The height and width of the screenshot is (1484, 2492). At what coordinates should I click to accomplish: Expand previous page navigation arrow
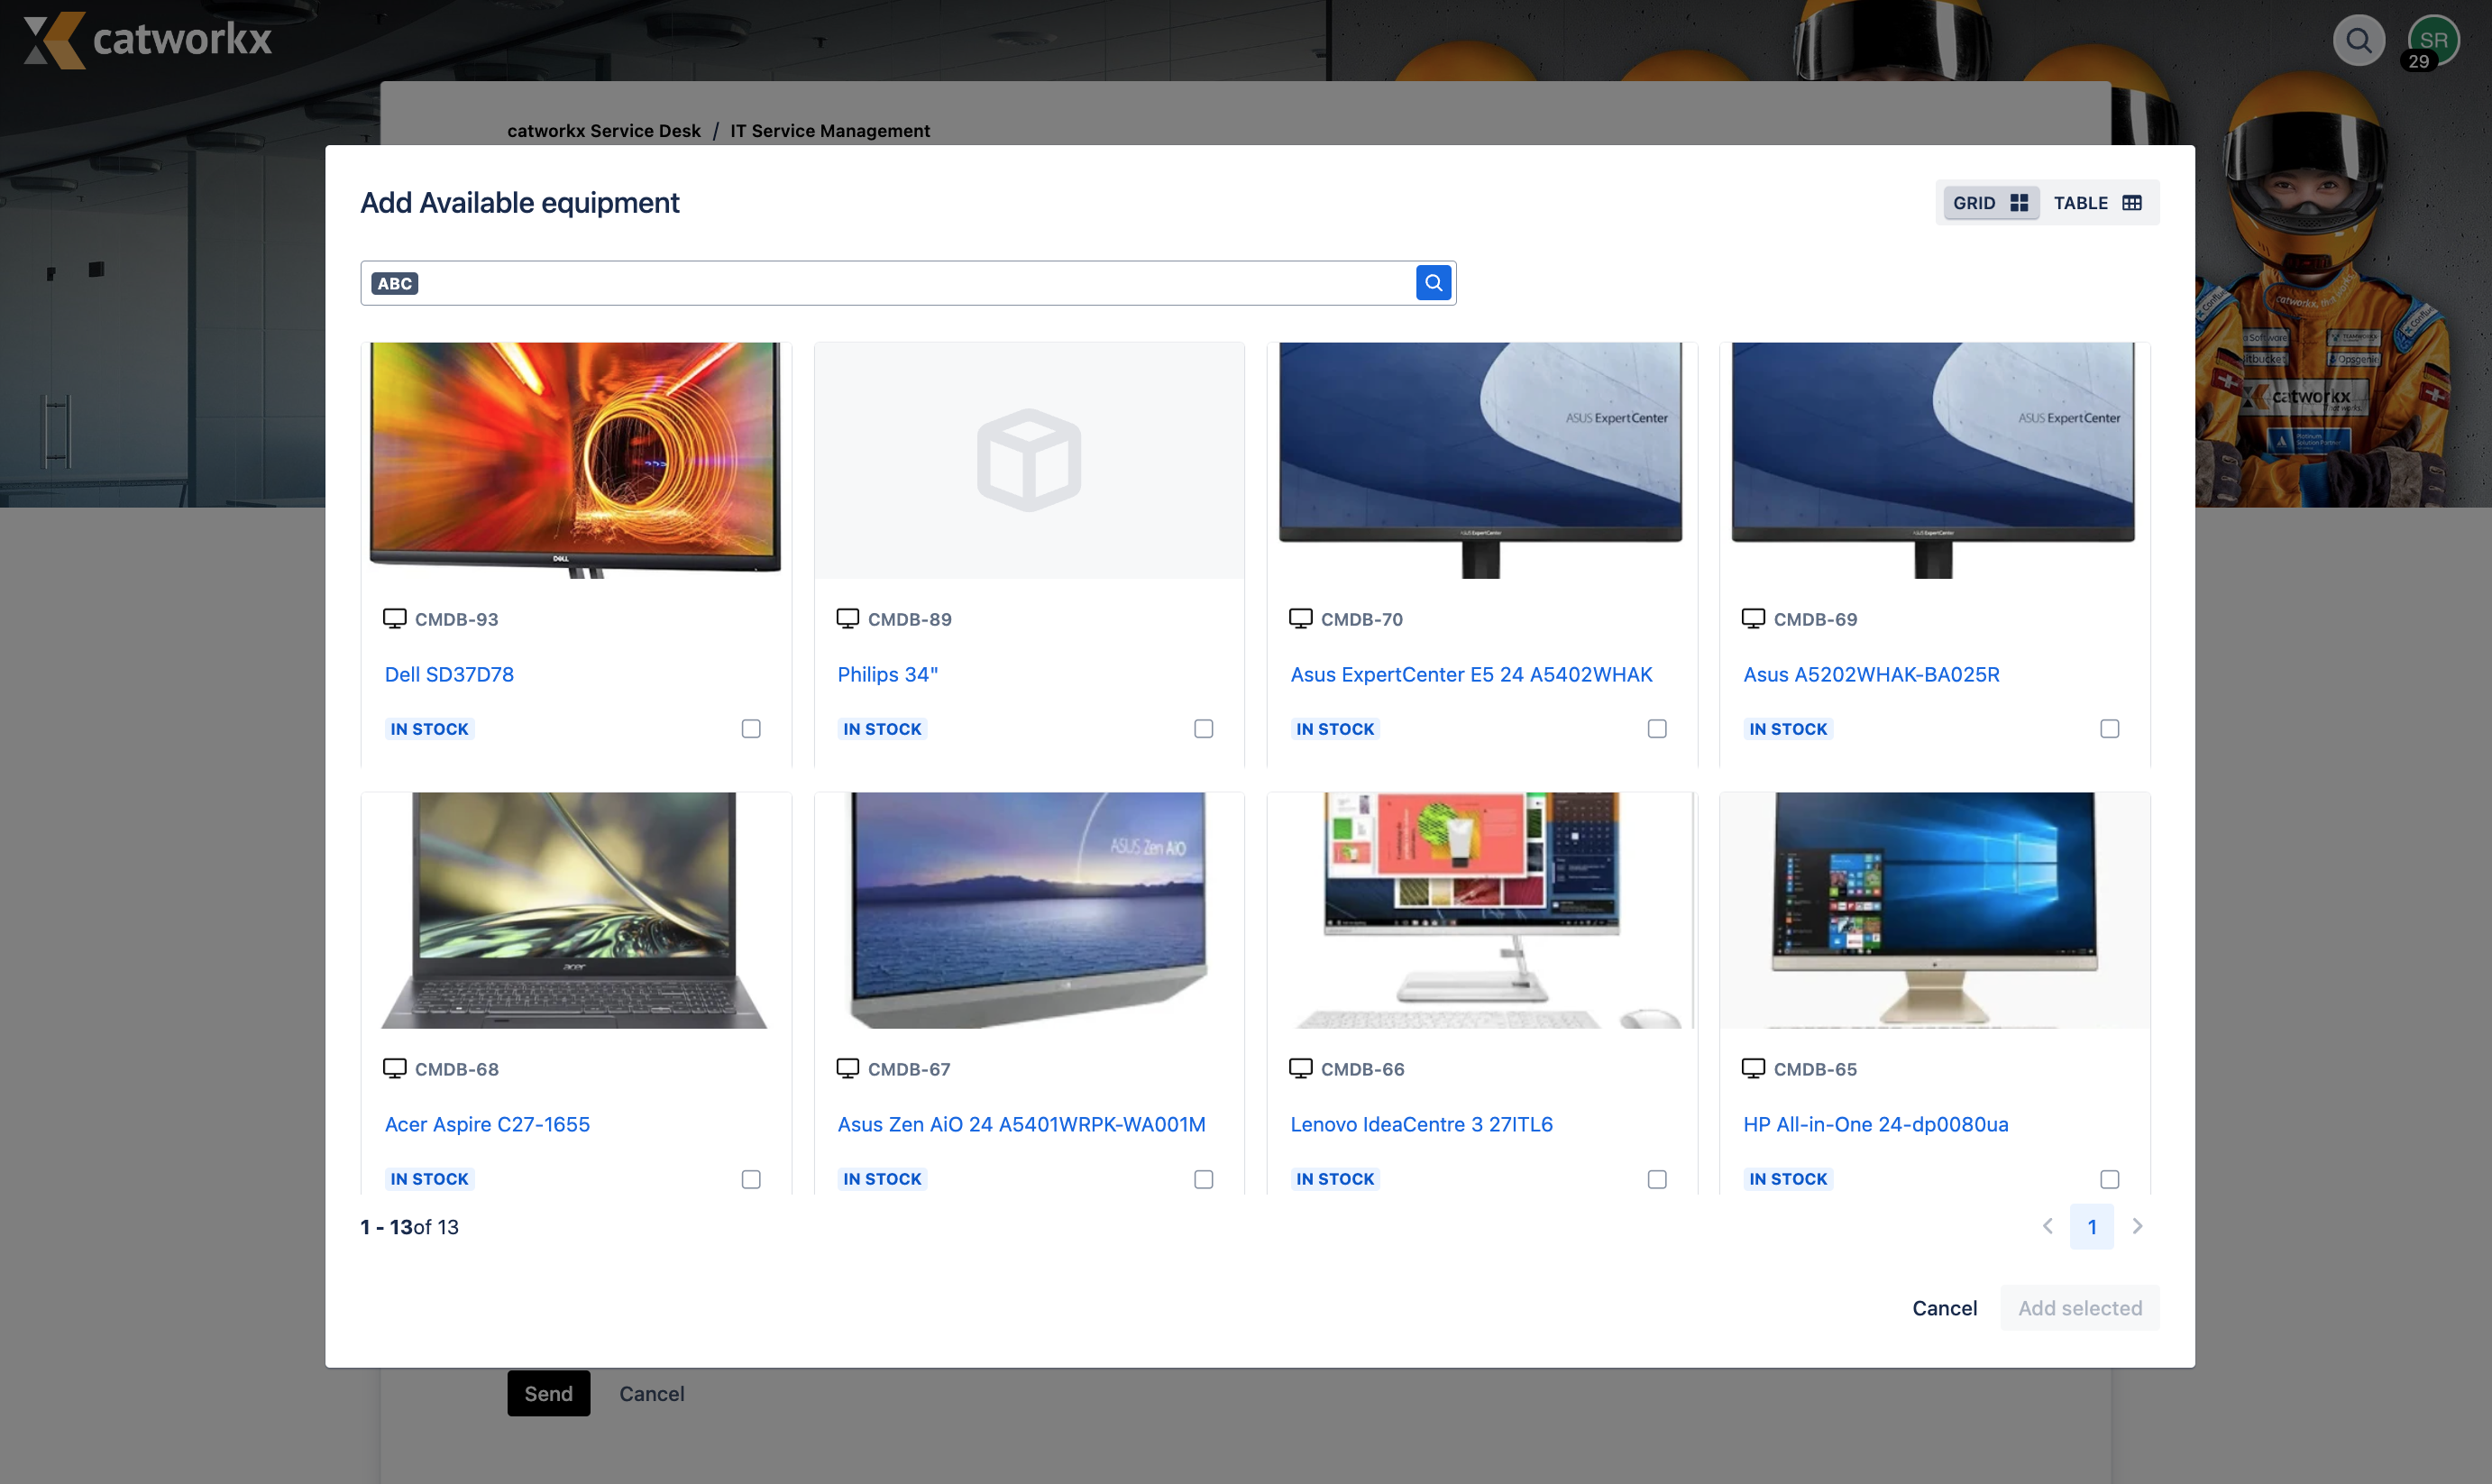point(2047,1226)
